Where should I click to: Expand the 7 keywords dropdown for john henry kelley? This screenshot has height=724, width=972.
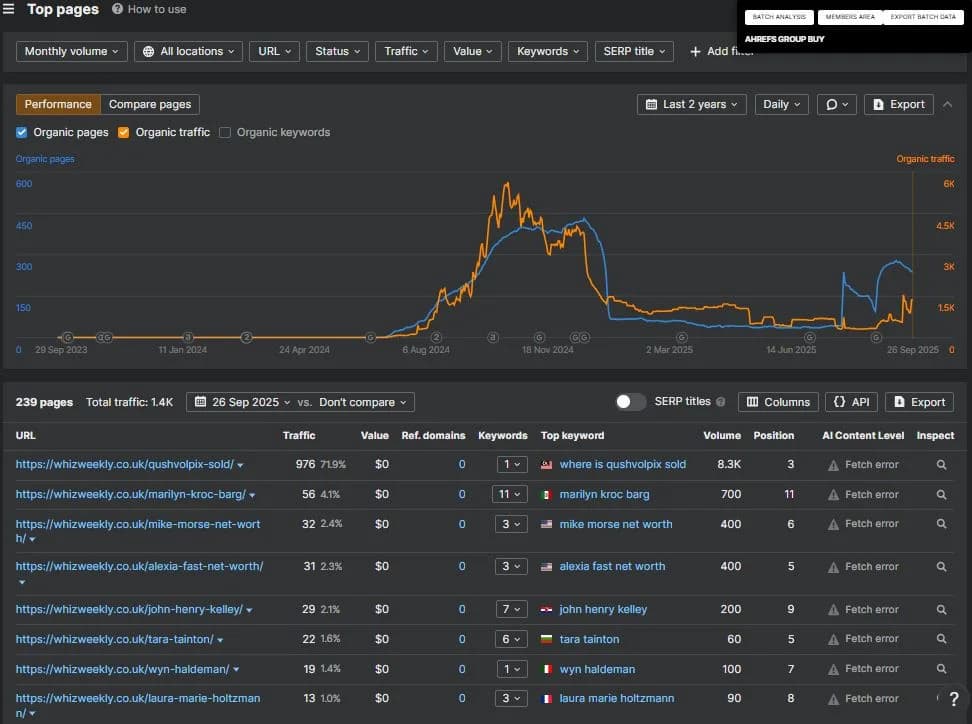point(511,609)
